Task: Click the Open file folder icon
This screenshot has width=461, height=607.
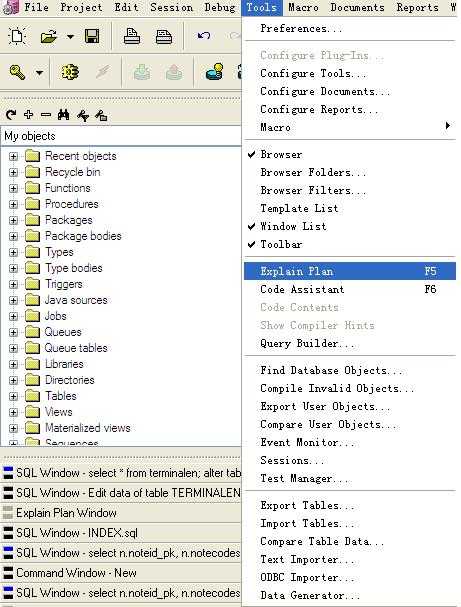Action: [x=48, y=37]
